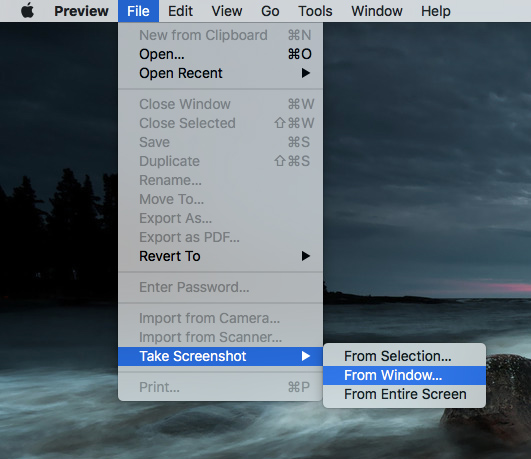531x459 pixels.
Task: Open the Apple logo menu
Action: 27,11
